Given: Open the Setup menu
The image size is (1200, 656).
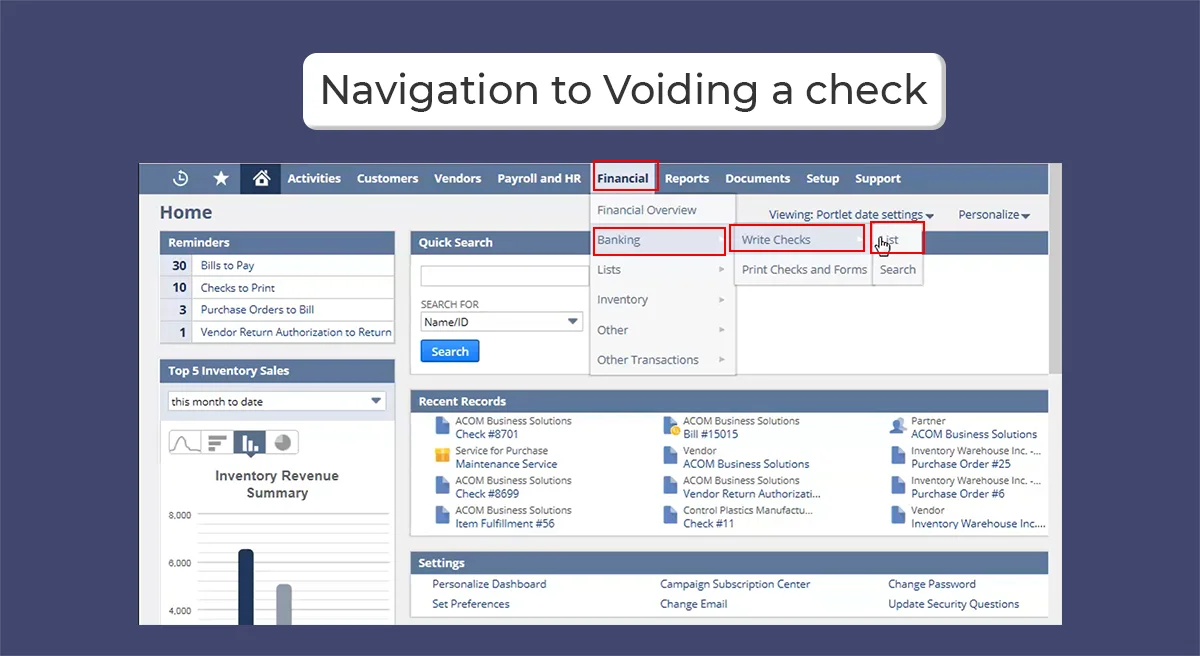Looking at the screenshot, I should (x=823, y=179).
